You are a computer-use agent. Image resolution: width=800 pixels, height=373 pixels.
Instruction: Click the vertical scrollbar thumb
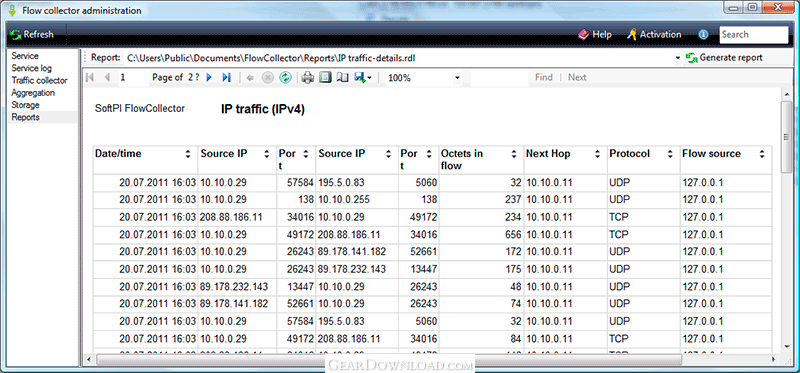787,137
